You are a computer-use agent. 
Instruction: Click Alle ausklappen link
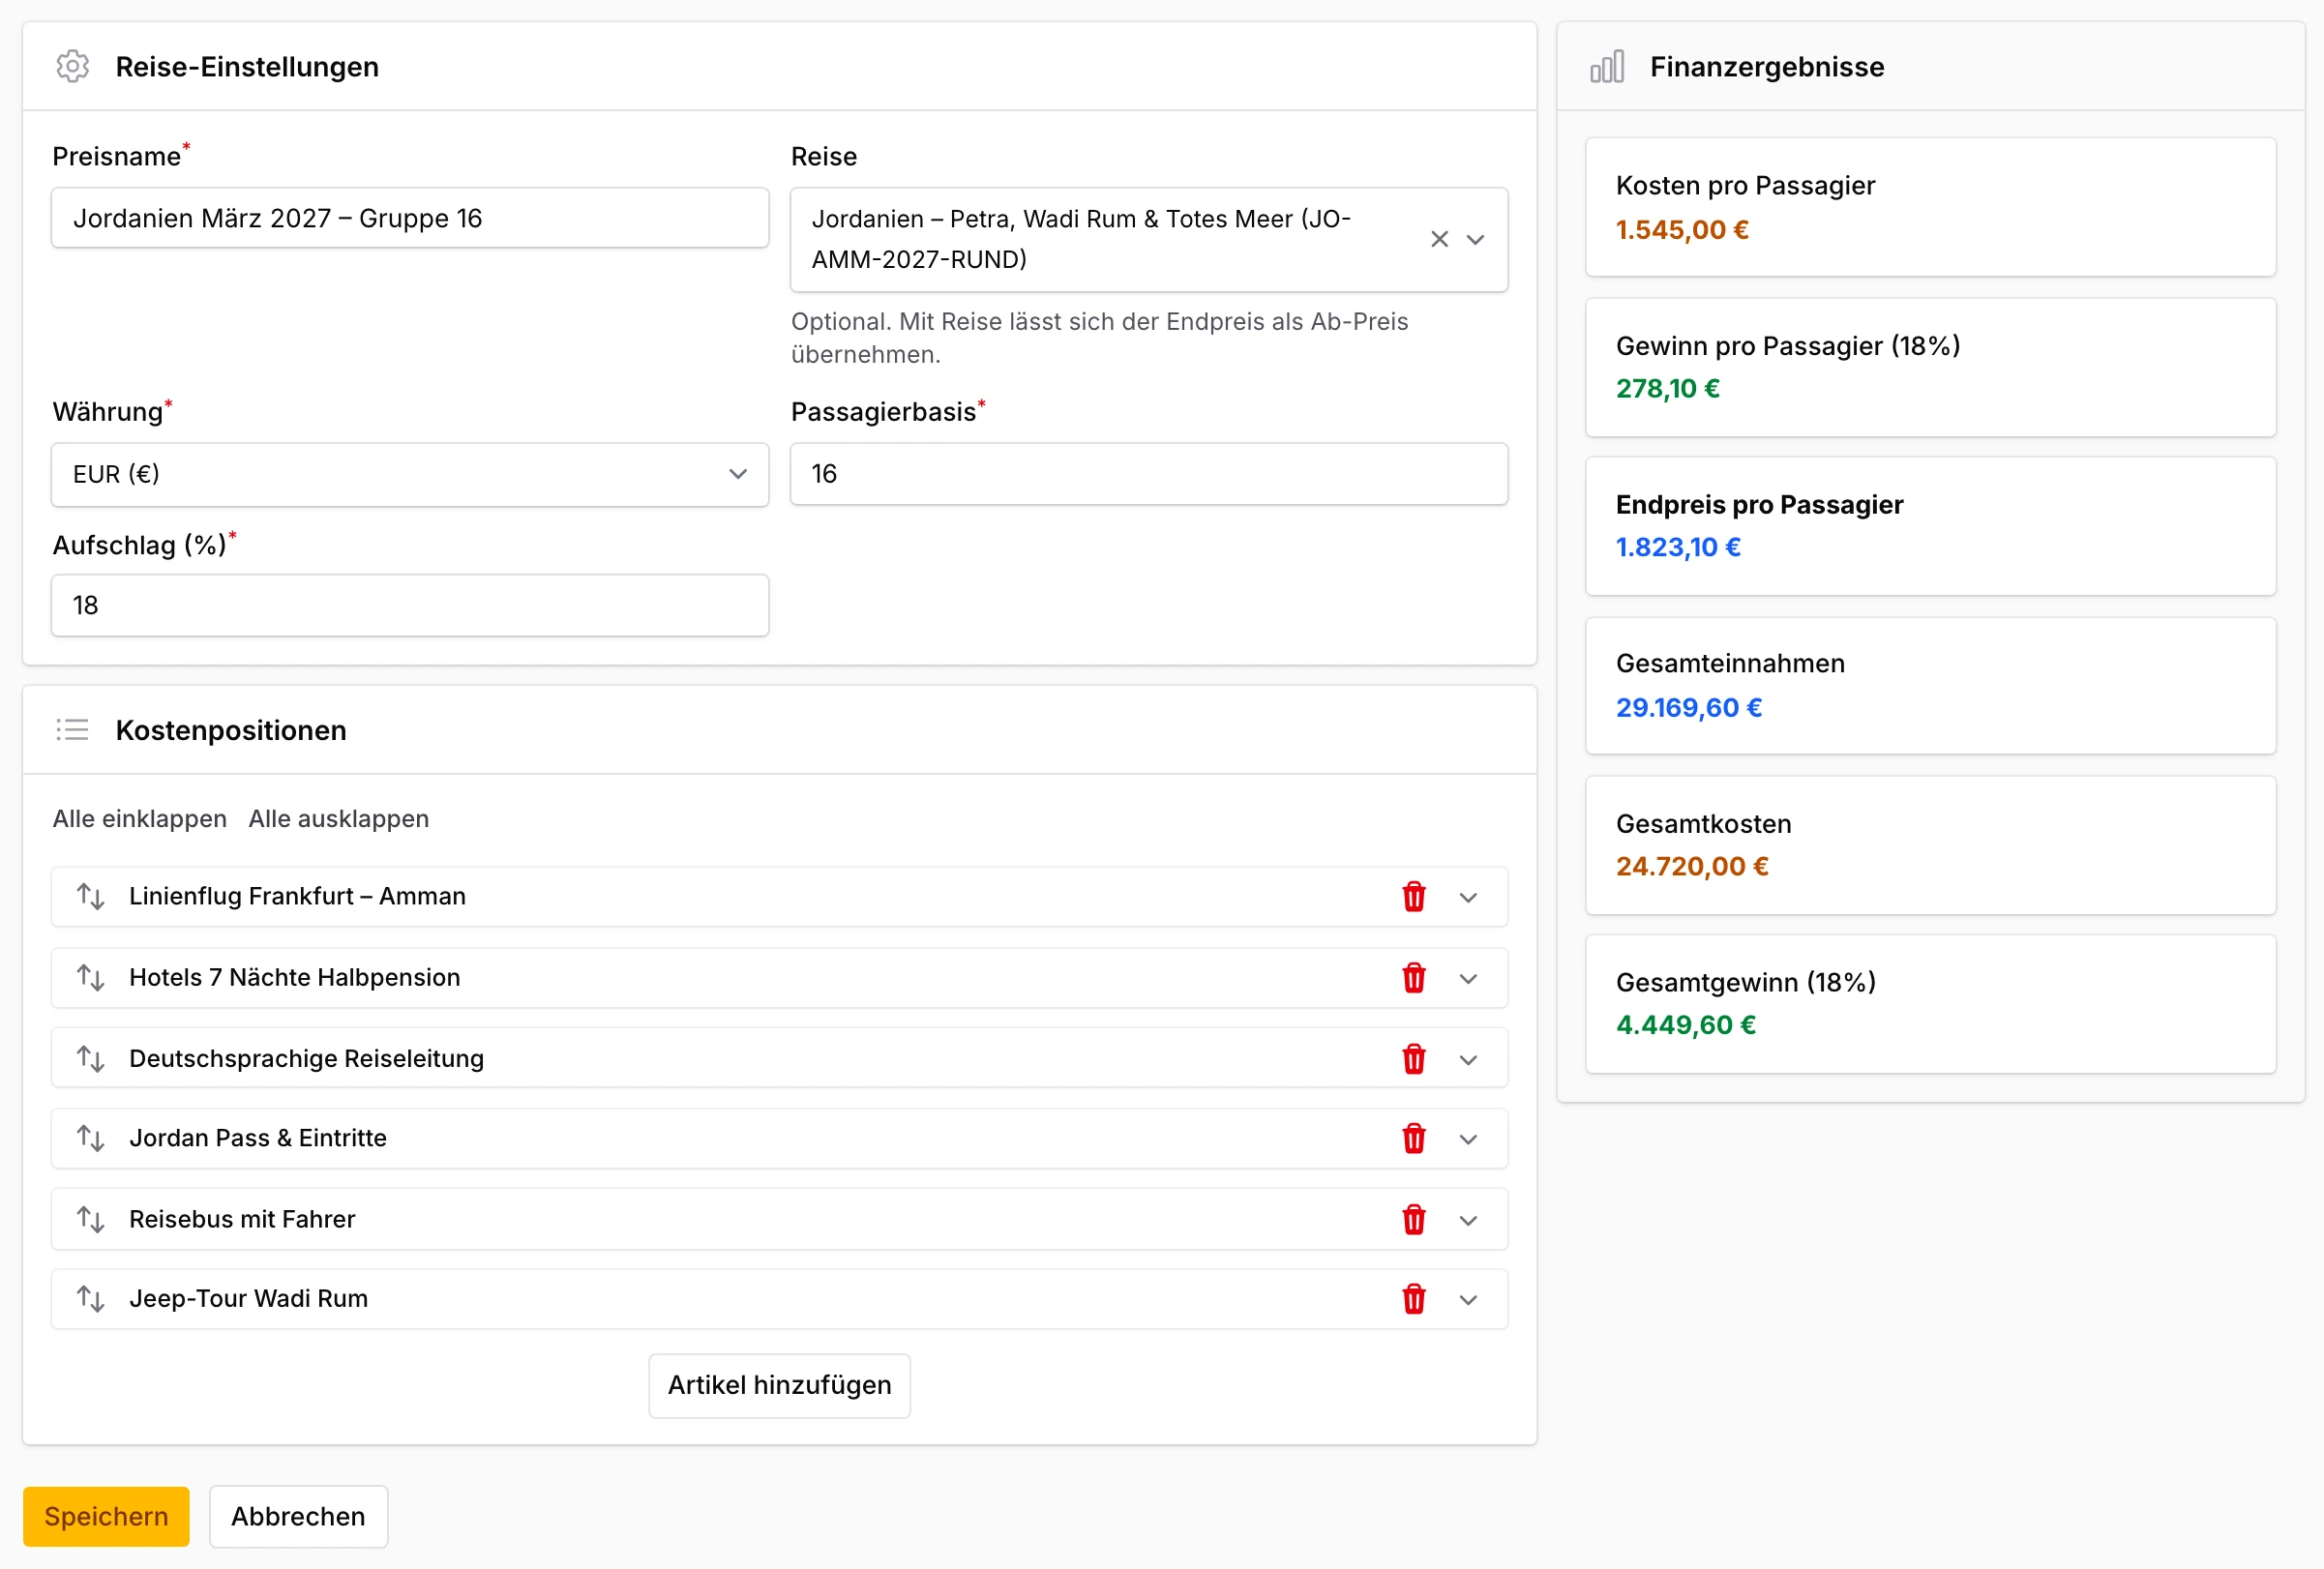(339, 819)
